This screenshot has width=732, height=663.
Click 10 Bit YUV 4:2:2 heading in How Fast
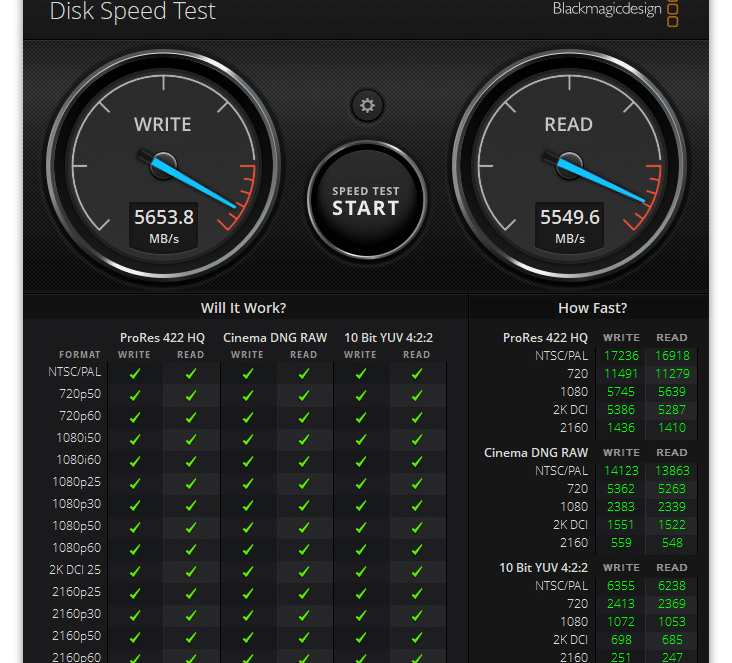click(x=543, y=568)
